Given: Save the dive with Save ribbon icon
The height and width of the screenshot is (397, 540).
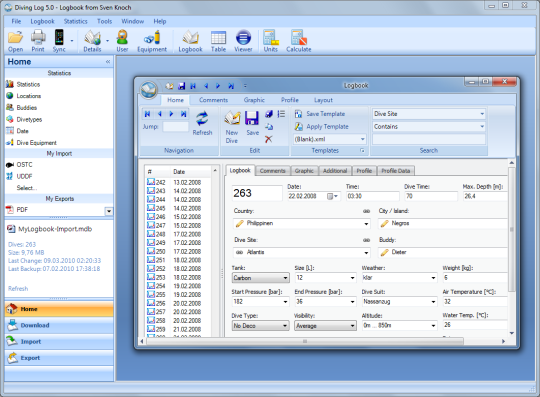Looking at the screenshot, I should point(252,123).
